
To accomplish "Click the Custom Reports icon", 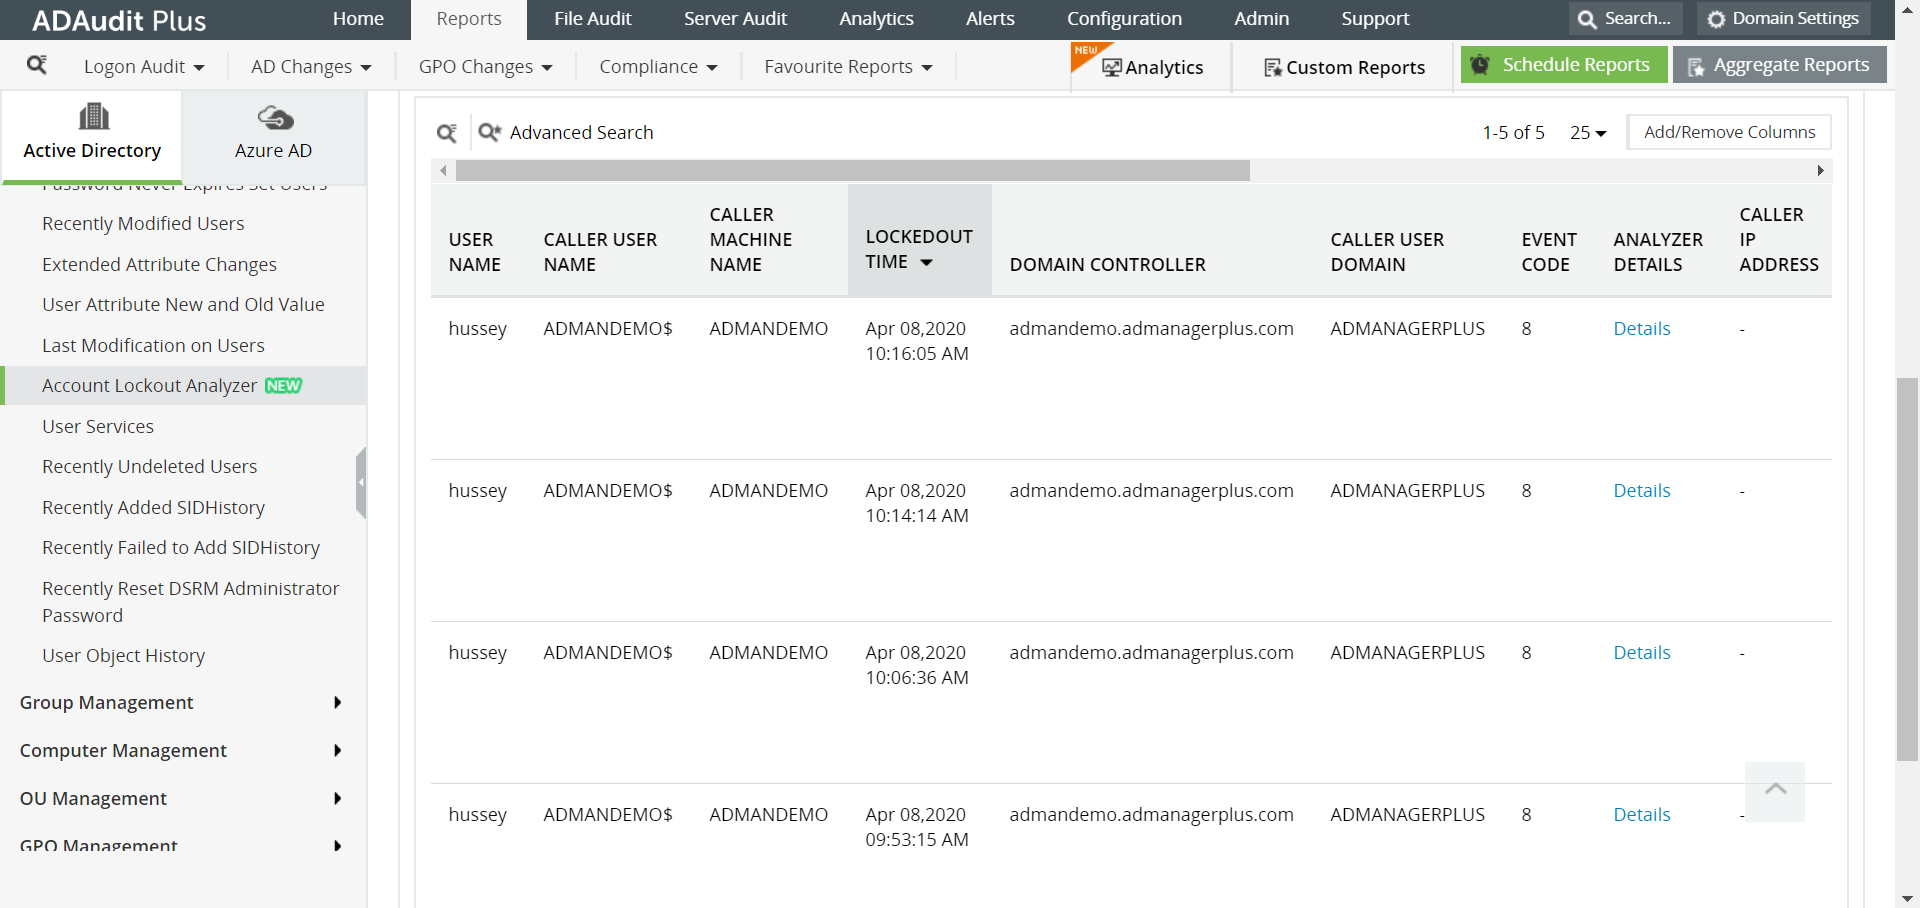I will click(1272, 68).
